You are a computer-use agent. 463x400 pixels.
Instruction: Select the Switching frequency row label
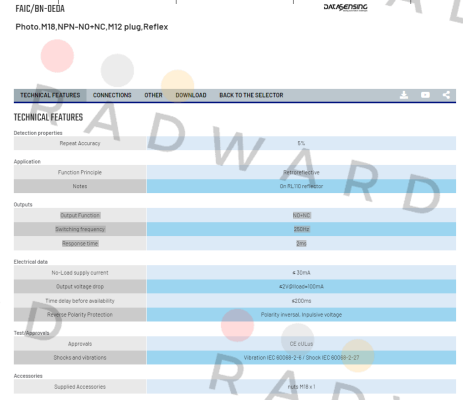point(80,229)
